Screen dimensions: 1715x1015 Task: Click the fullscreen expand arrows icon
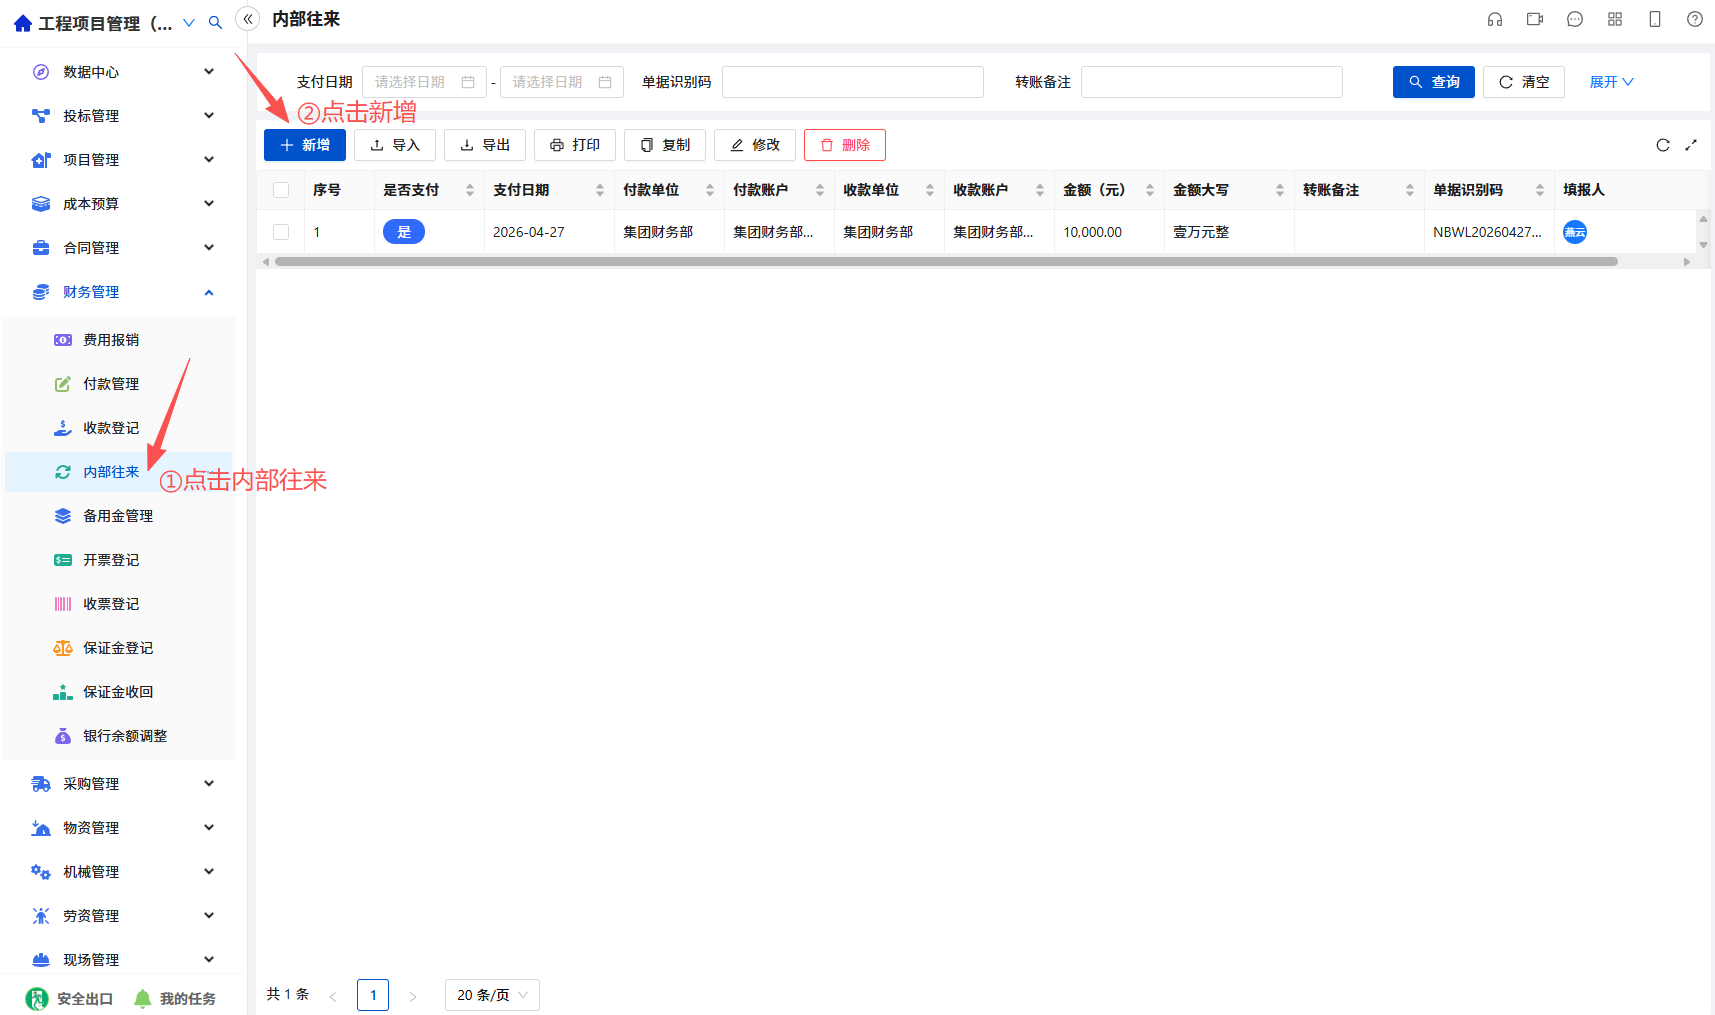pyautogui.click(x=1691, y=145)
